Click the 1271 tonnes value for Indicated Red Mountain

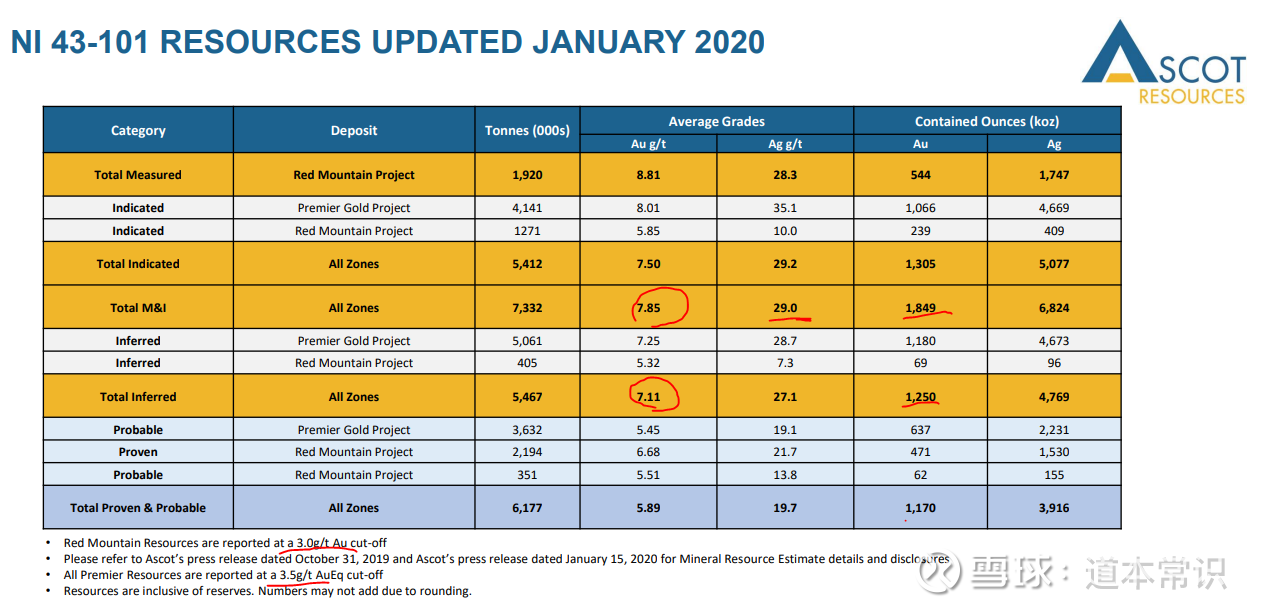tap(527, 231)
